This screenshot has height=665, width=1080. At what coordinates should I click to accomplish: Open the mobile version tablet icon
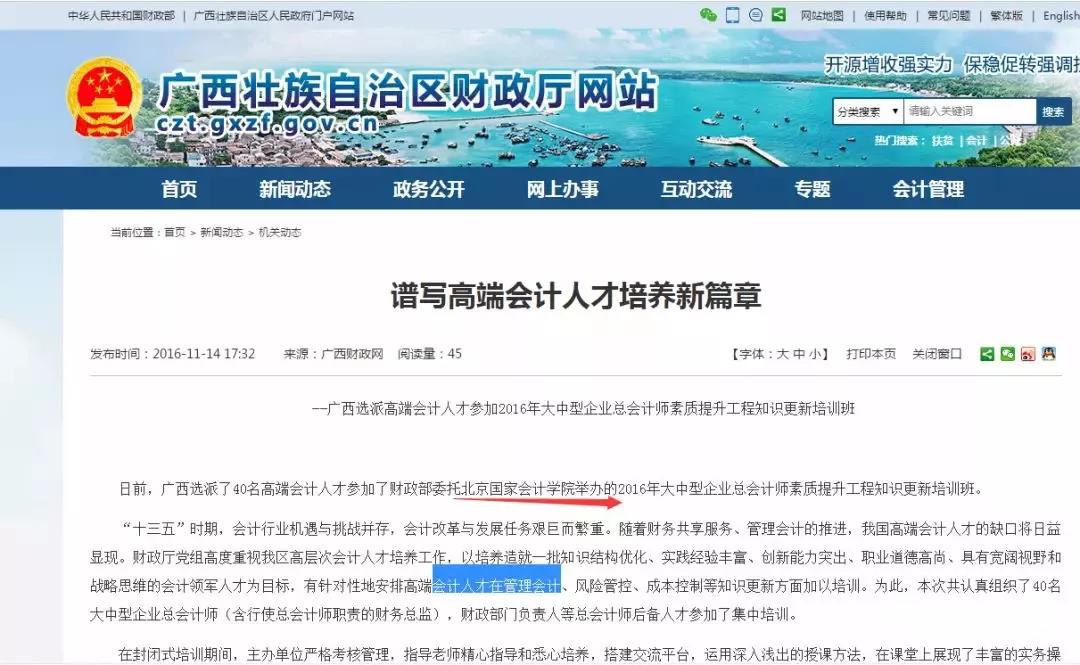point(733,14)
